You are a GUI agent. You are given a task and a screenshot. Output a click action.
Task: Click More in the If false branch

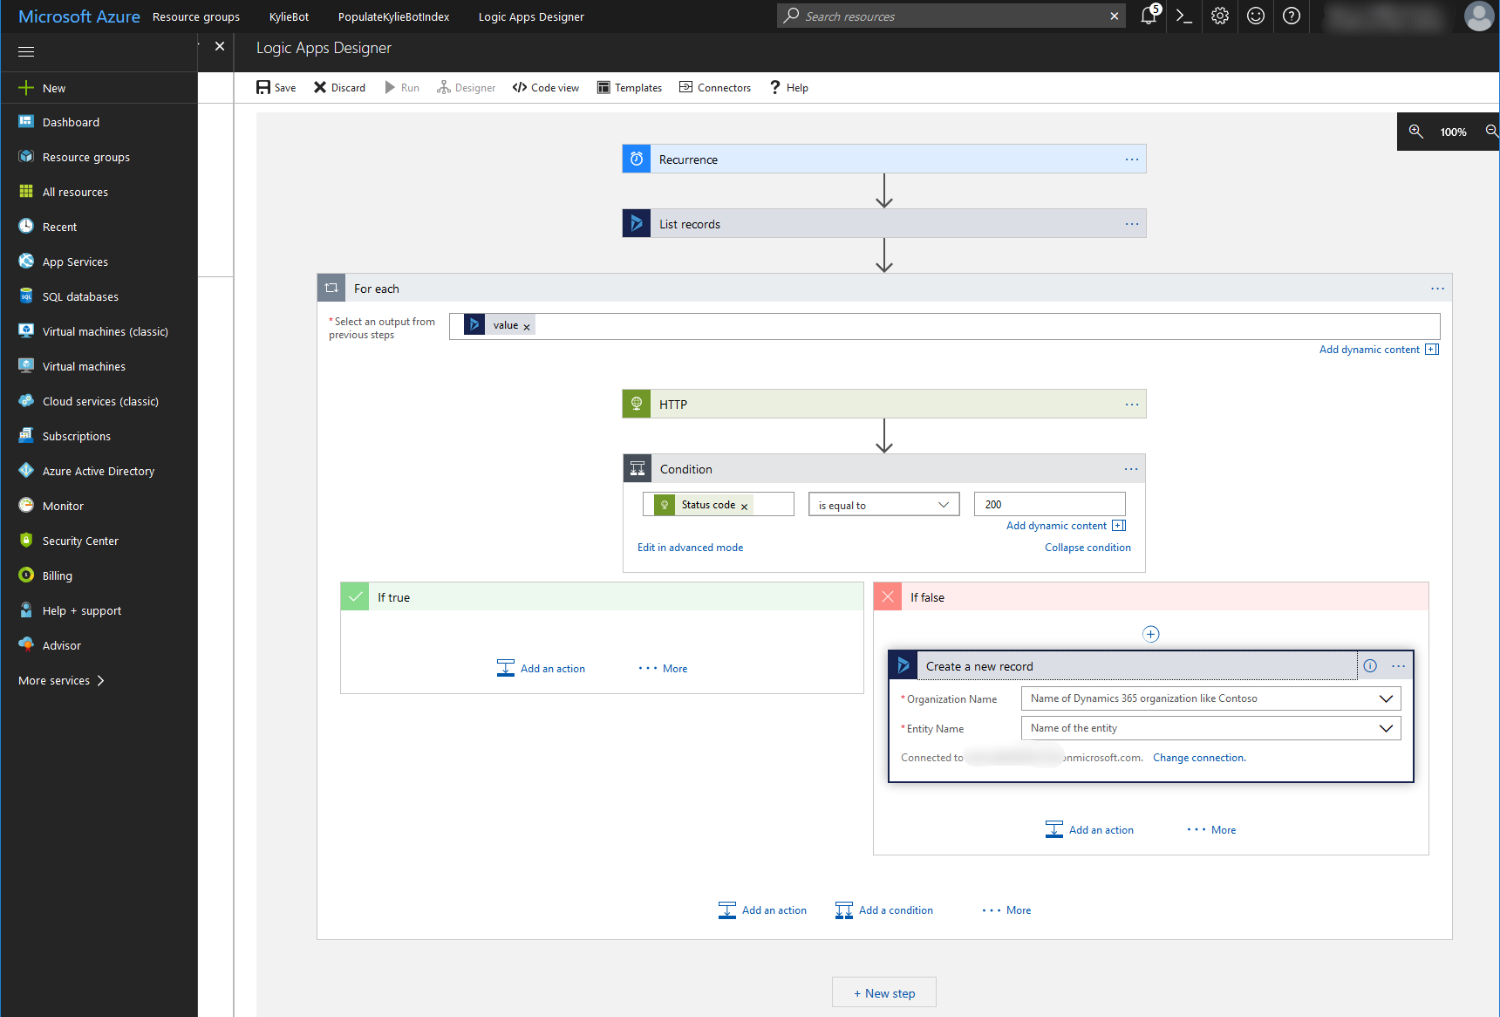click(1212, 830)
